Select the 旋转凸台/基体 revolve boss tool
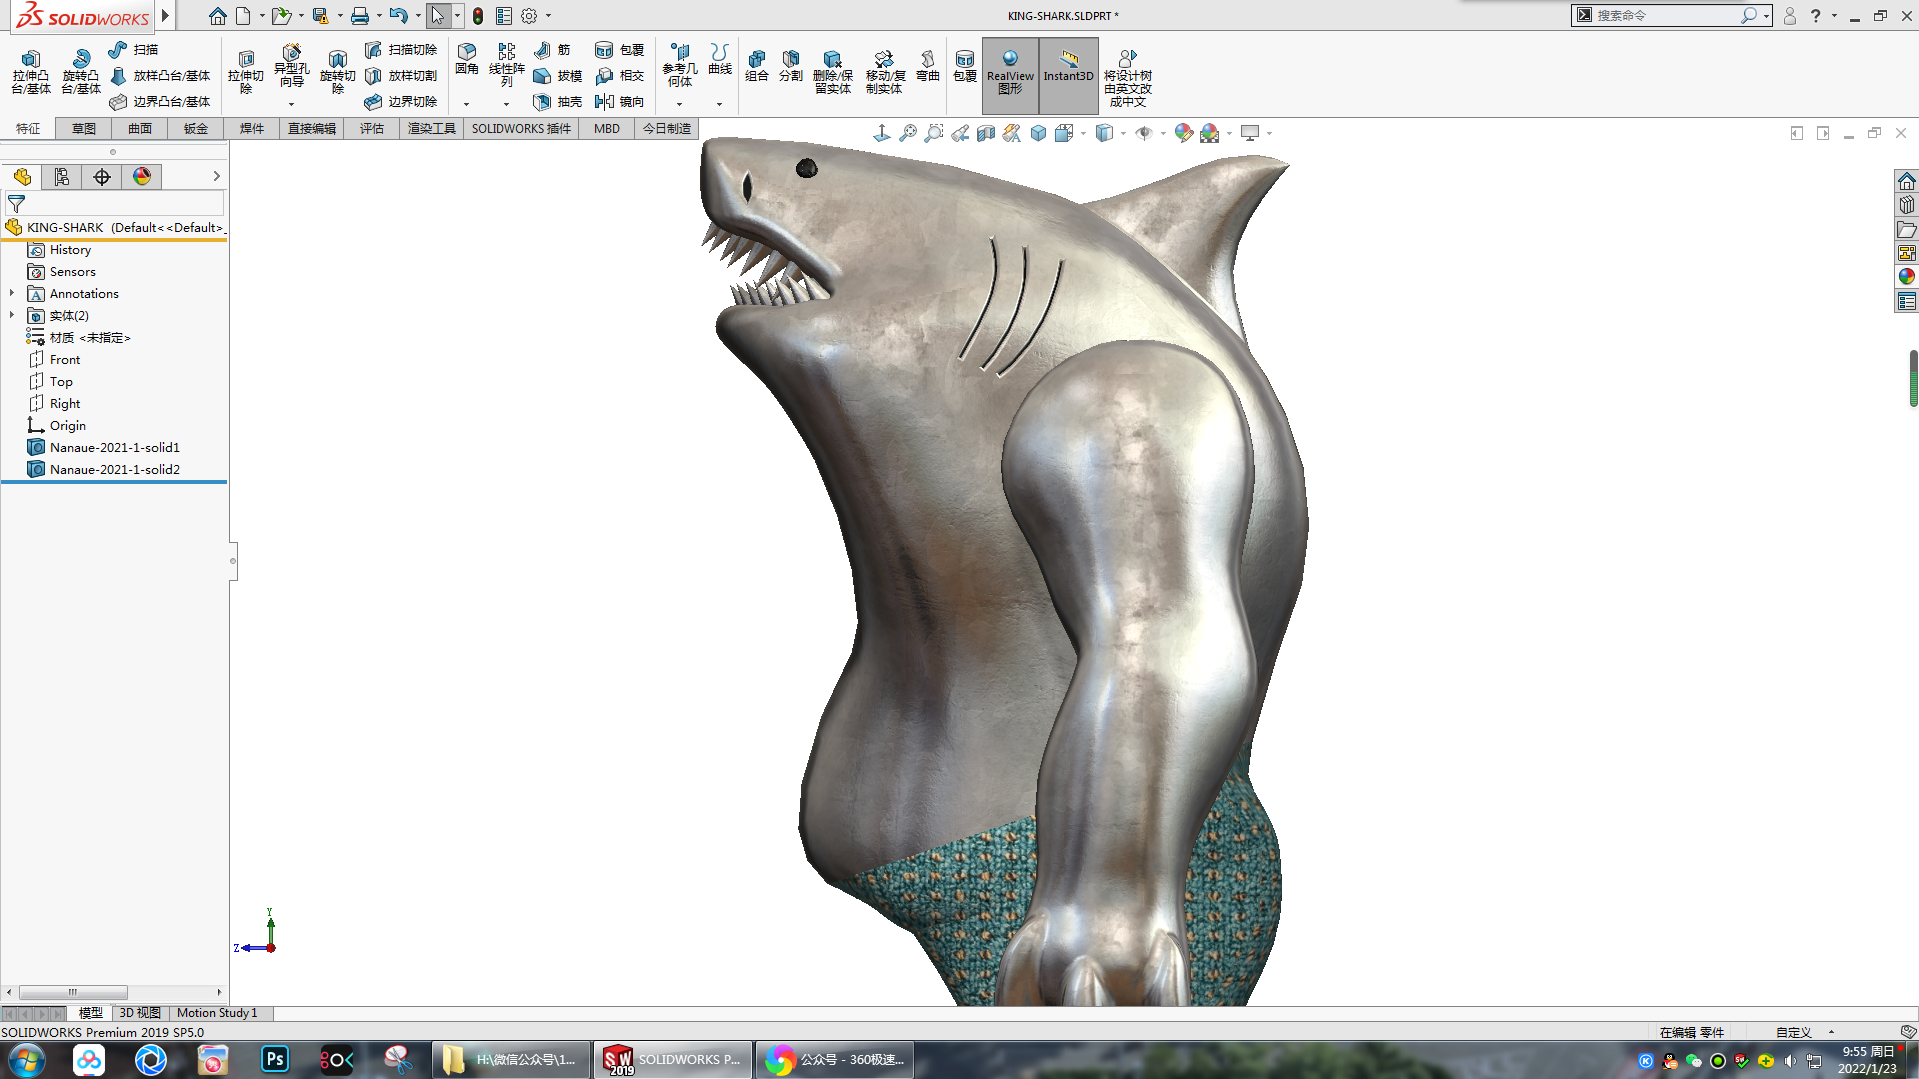Image resolution: width=1919 pixels, height=1079 pixels. click(81, 72)
